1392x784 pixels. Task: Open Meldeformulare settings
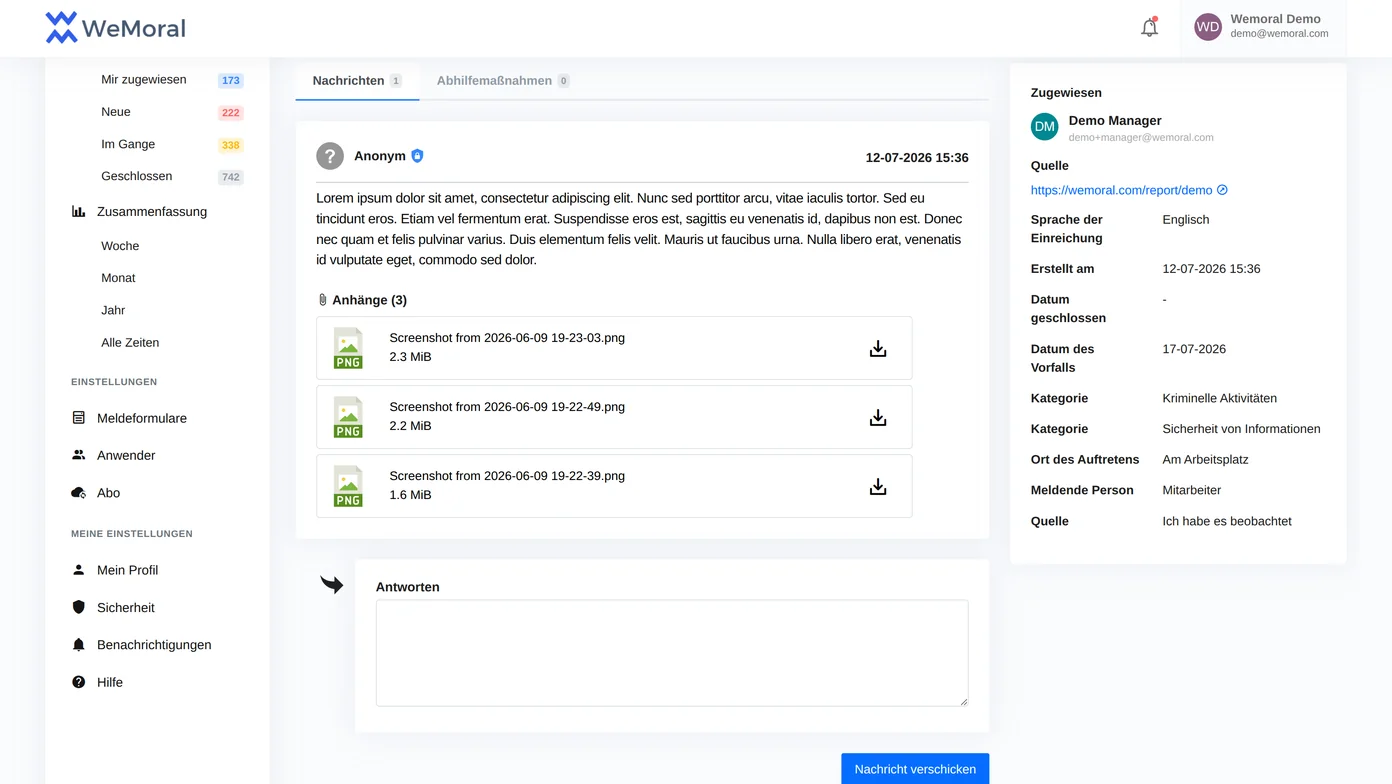142,418
